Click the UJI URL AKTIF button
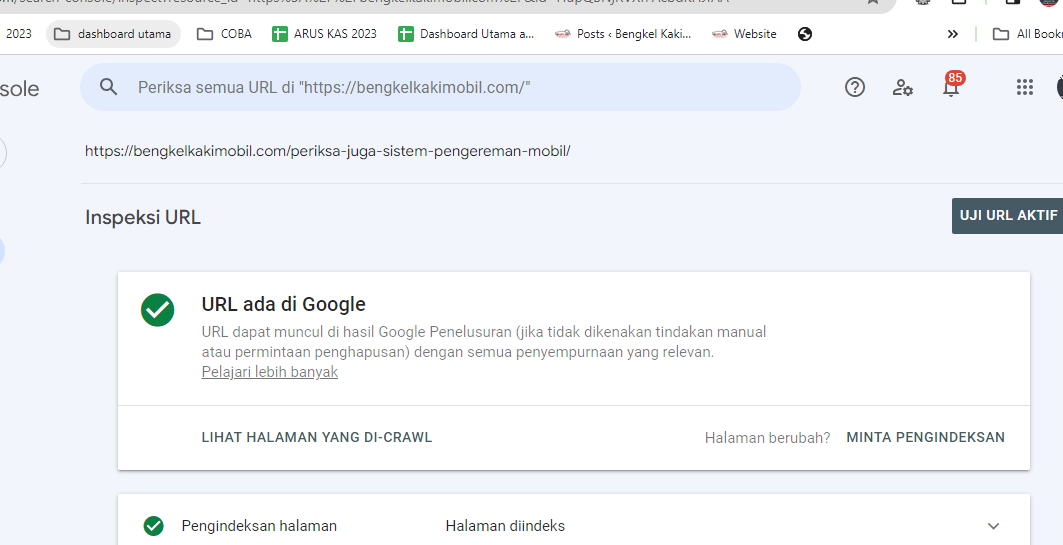The width and height of the screenshot is (1063, 545). pyautogui.click(x=1007, y=216)
